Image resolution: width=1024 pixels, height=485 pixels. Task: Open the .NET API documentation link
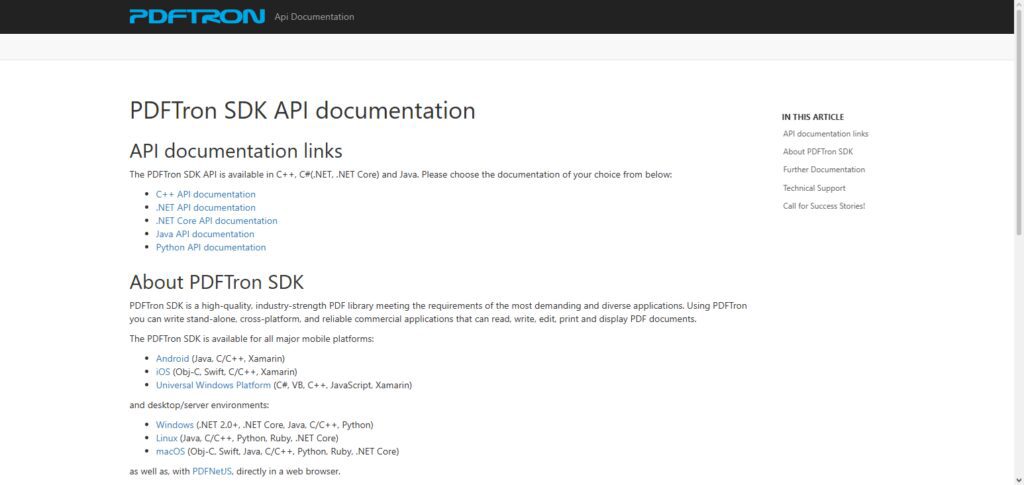coord(206,208)
